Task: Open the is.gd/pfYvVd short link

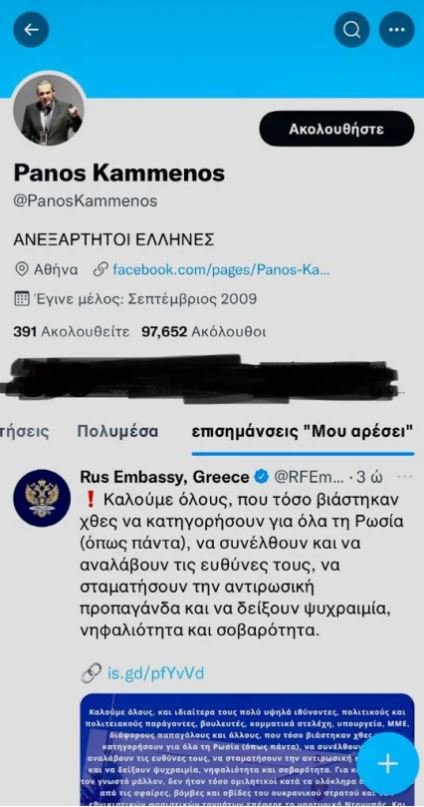Action: [155, 673]
